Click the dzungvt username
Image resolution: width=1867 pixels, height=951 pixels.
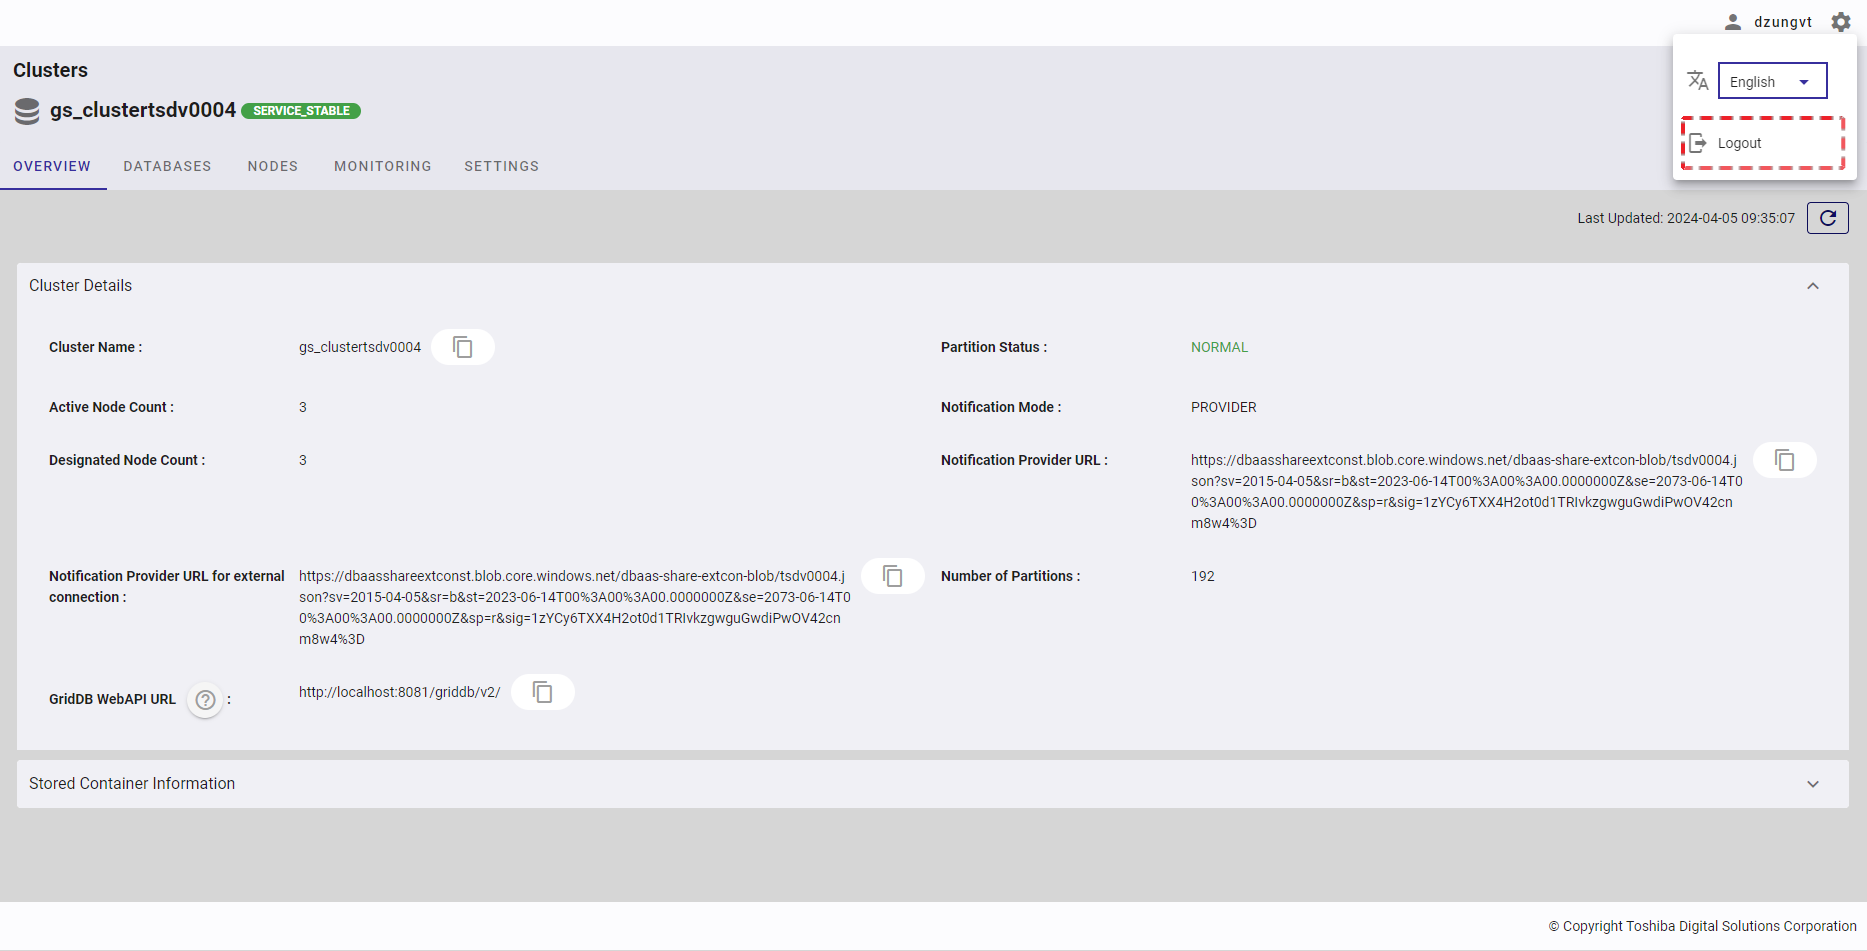pos(1782,22)
